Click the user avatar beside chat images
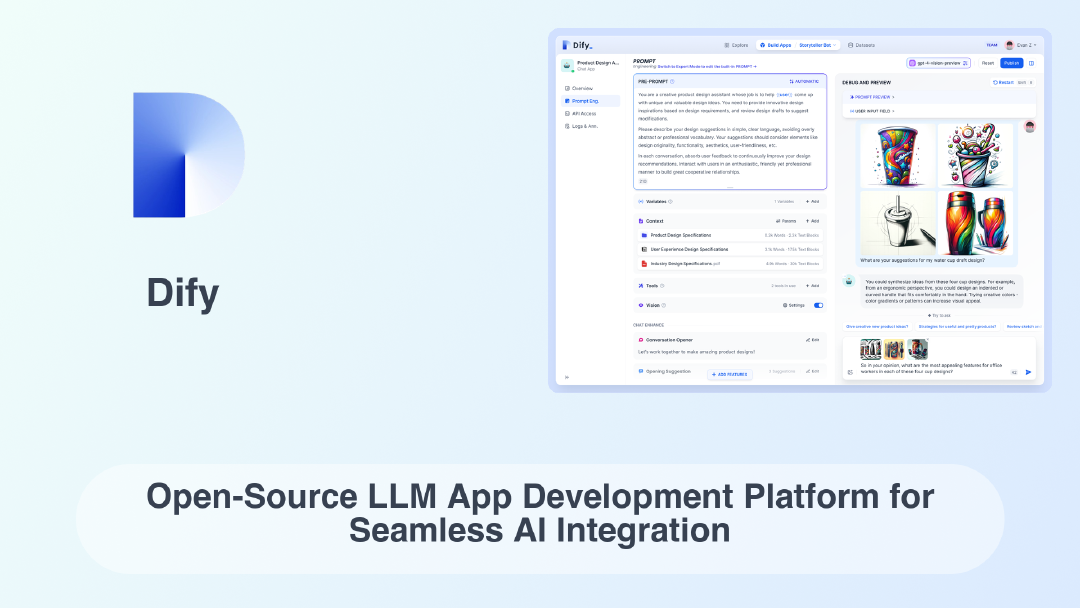This screenshot has width=1080, height=608. 1030,126
